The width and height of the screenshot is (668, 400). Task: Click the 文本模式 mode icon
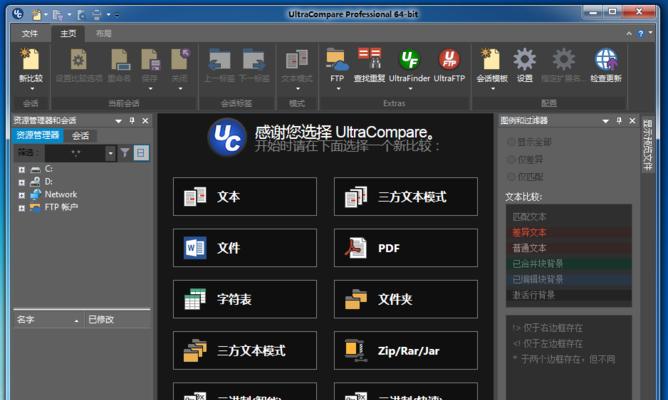click(x=297, y=60)
